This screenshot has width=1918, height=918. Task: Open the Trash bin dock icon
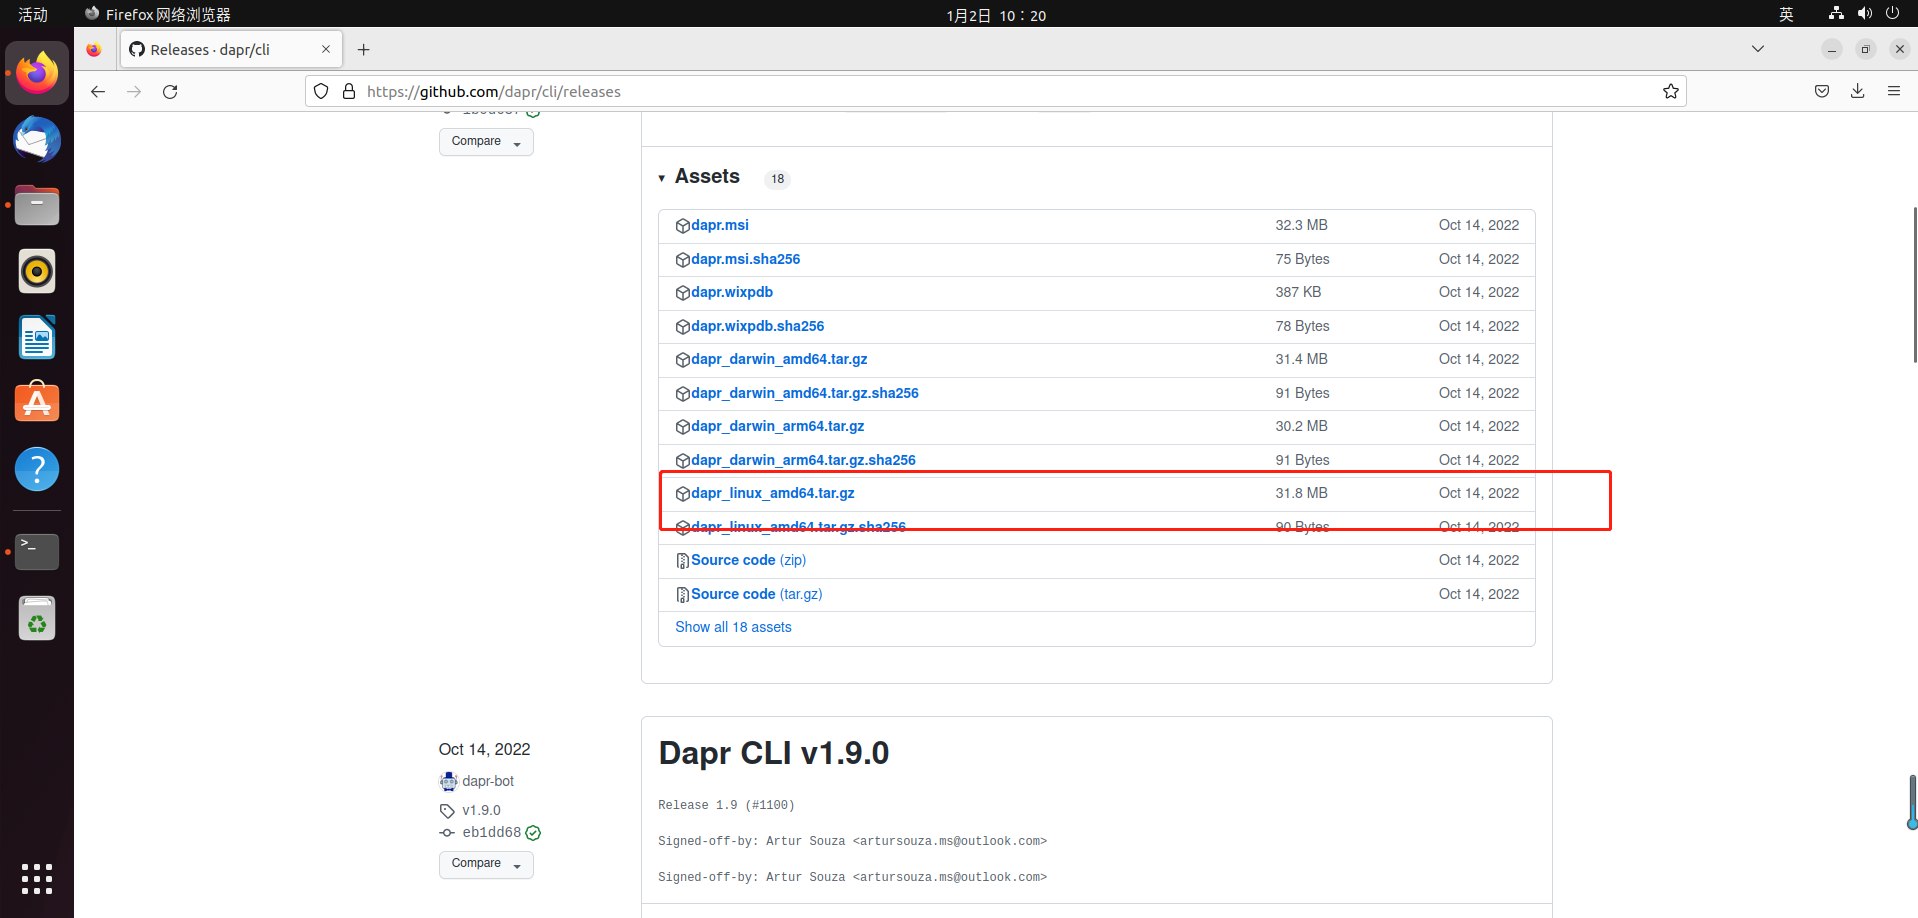[x=37, y=618]
